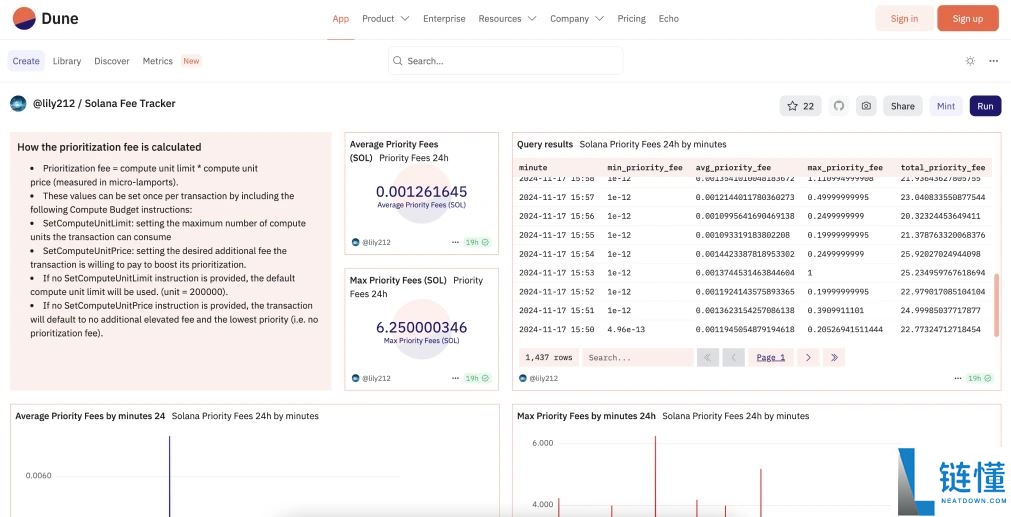Click @lily212 author name on Query results card
1011x517 pixels.
[544, 378]
